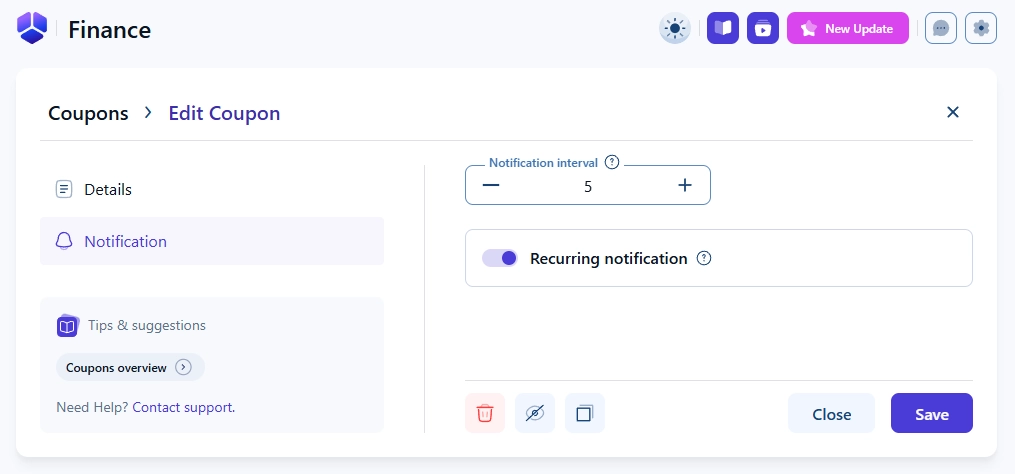
Task: Open the book documentation icon in header
Action: (x=723, y=28)
